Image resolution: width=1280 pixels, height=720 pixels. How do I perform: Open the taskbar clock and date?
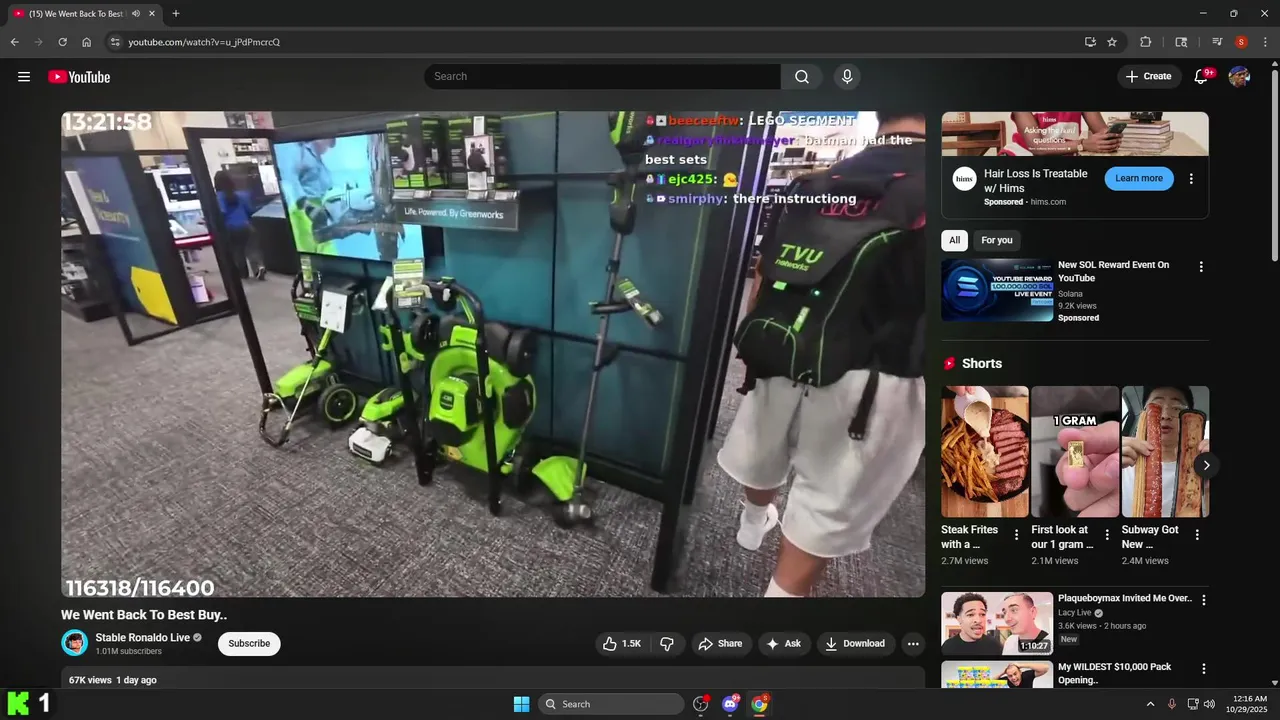click(1248, 704)
